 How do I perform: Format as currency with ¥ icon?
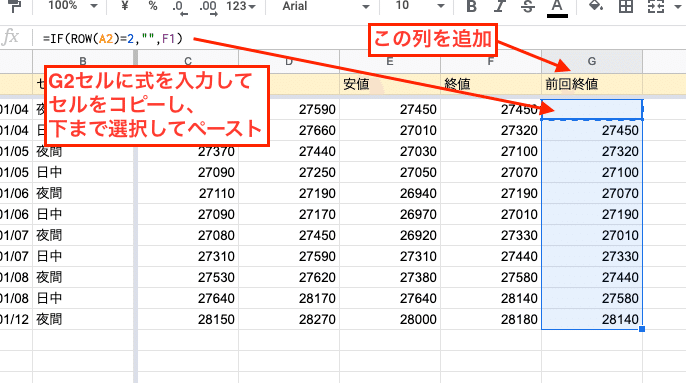point(125,6)
